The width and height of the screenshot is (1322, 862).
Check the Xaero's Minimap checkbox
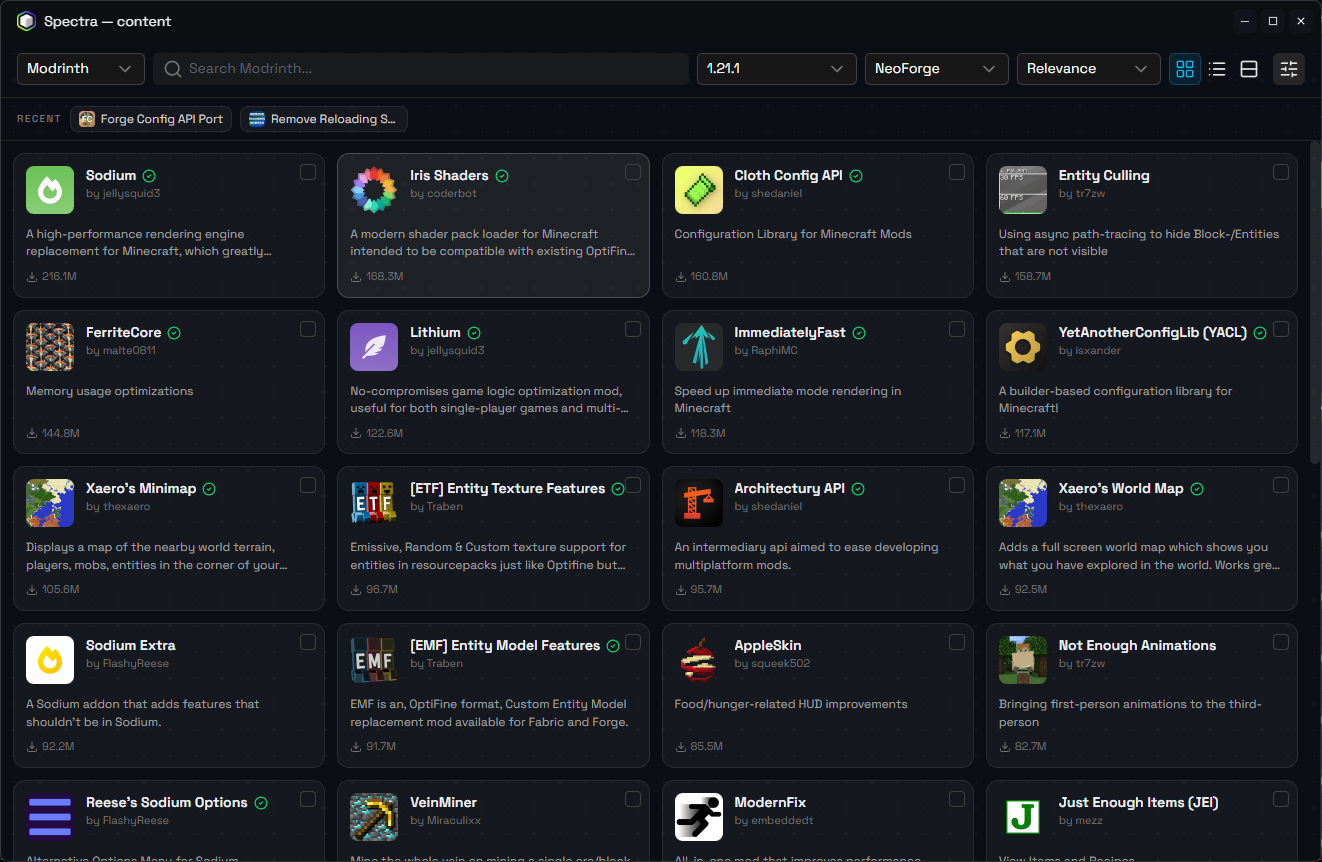tap(308, 485)
